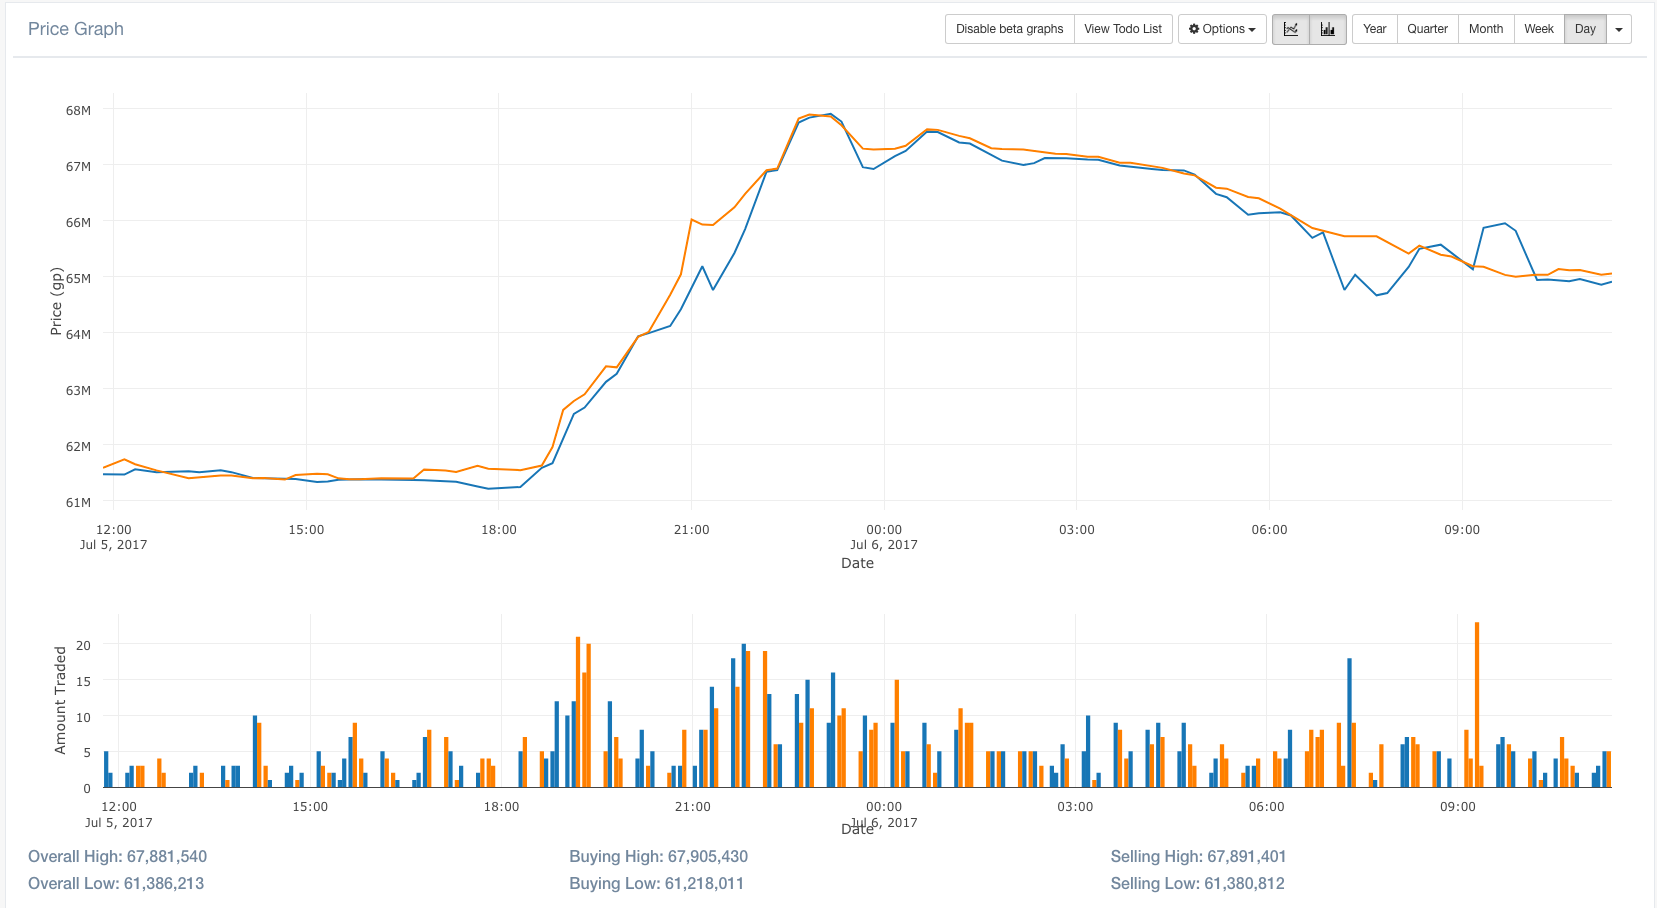Switch to the Year time range
Screen dimensions: 1657x908
click(x=1374, y=29)
